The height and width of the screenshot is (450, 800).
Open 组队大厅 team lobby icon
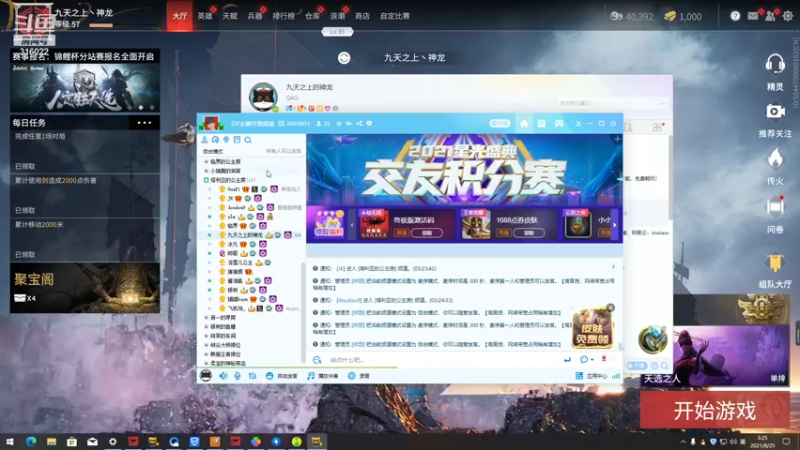(775, 263)
